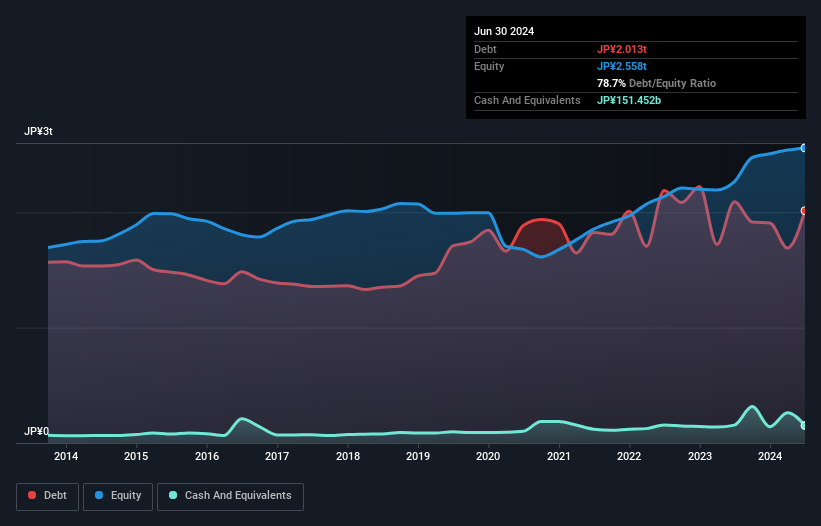
Task: Click the JP¥3t y-axis label
Action: (38, 131)
